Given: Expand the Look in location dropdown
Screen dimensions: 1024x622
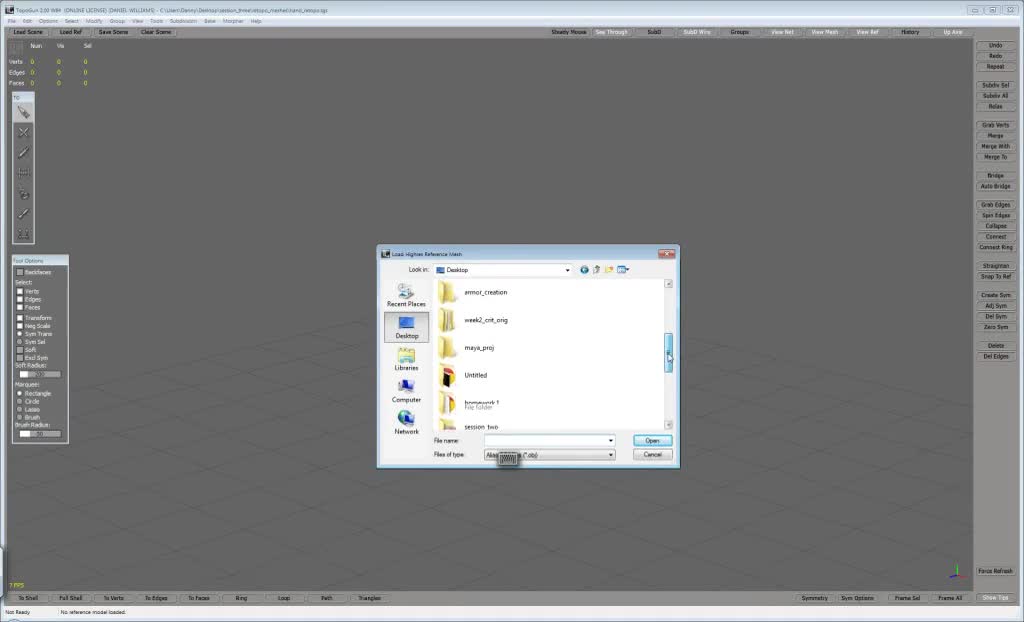Looking at the screenshot, I should pos(567,270).
